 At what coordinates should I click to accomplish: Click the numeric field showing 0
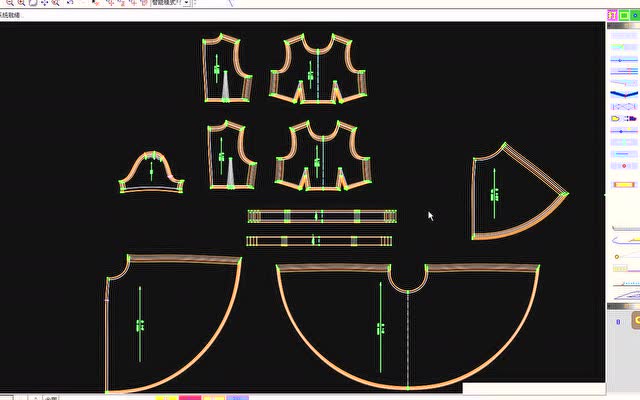click(x=617, y=322)
